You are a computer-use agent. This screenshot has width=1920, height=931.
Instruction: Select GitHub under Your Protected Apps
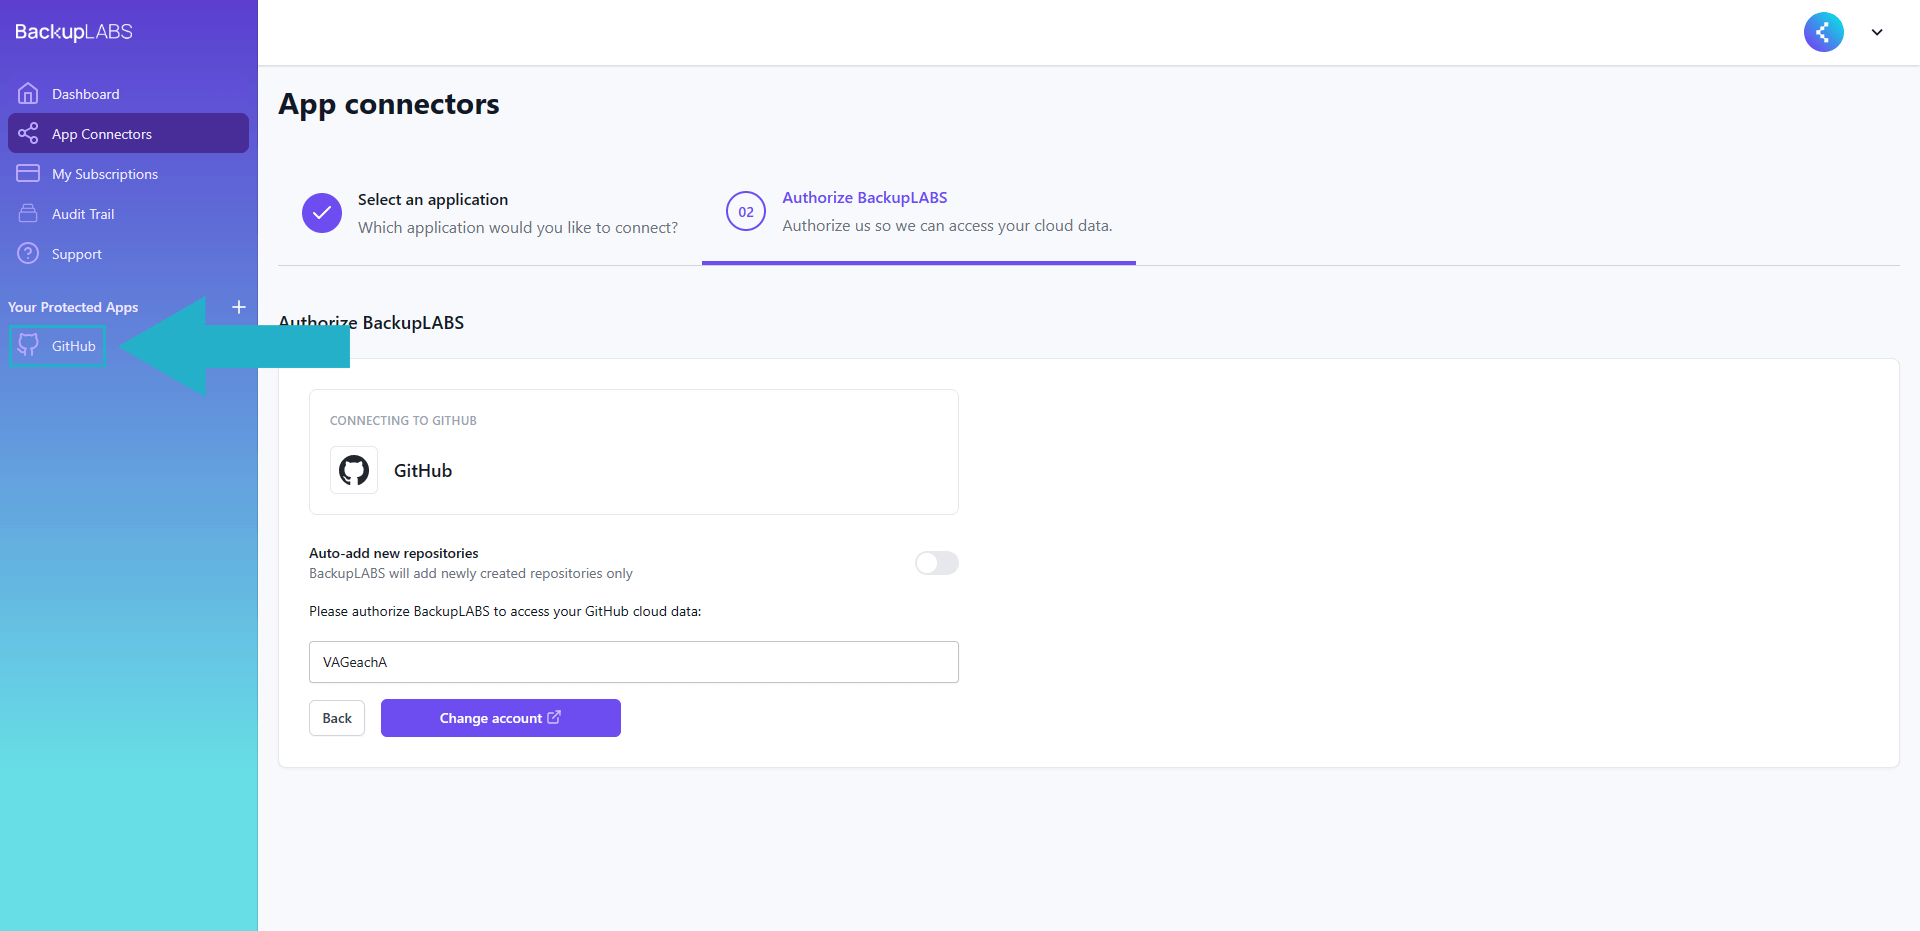tap(58, 346)
